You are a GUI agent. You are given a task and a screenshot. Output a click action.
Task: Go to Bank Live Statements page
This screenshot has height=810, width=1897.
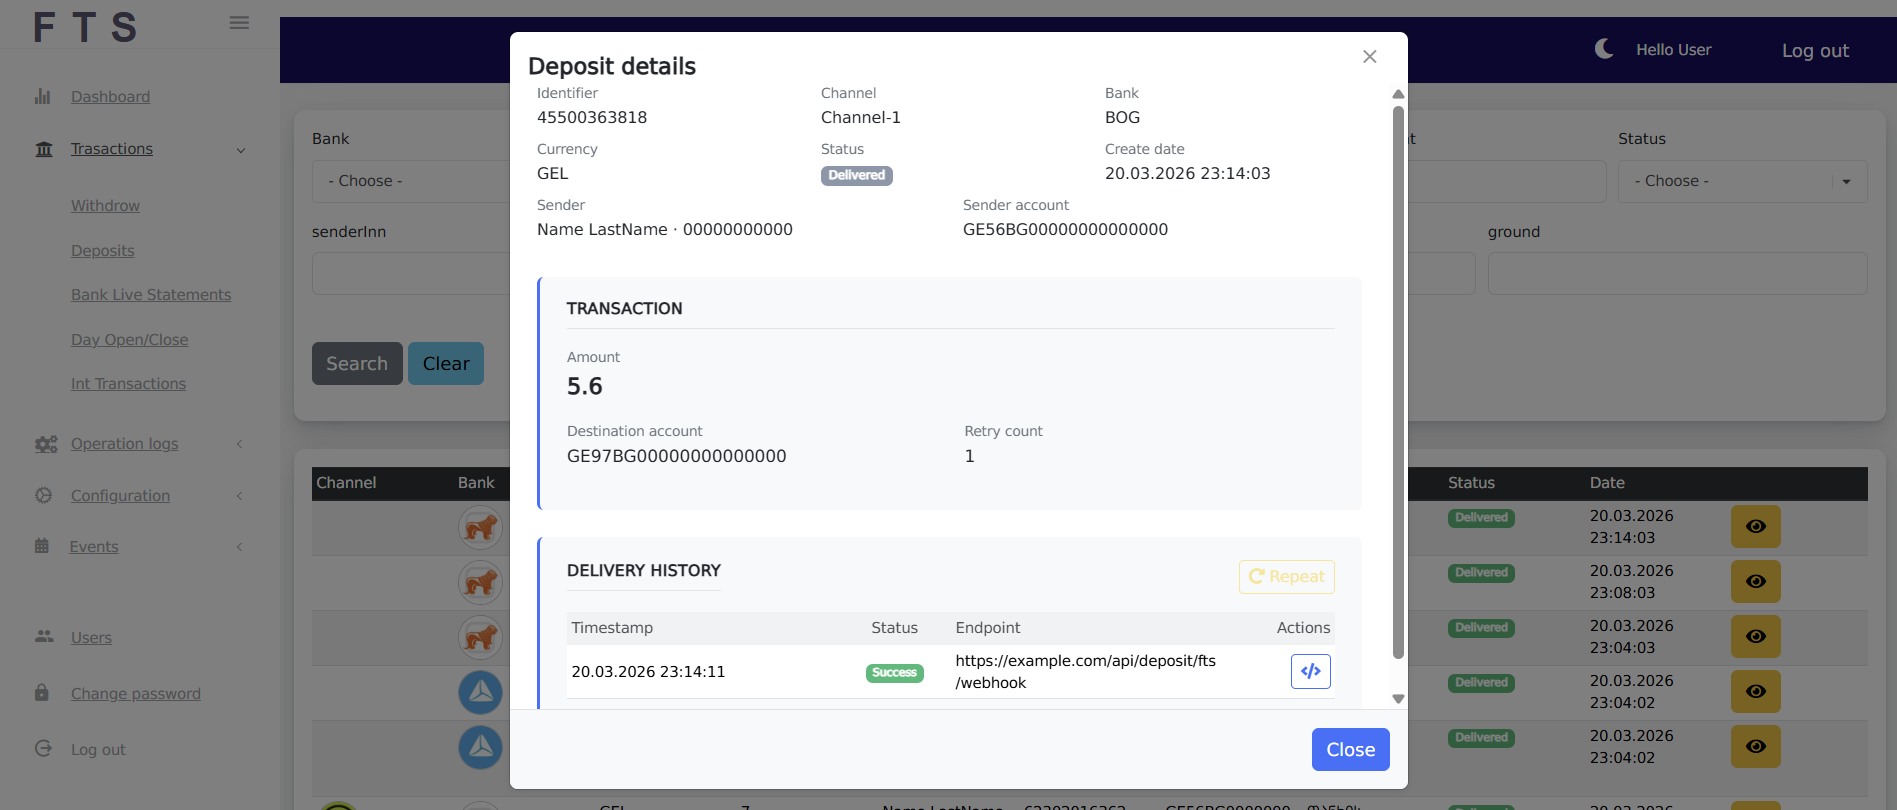tap(151, 295)
